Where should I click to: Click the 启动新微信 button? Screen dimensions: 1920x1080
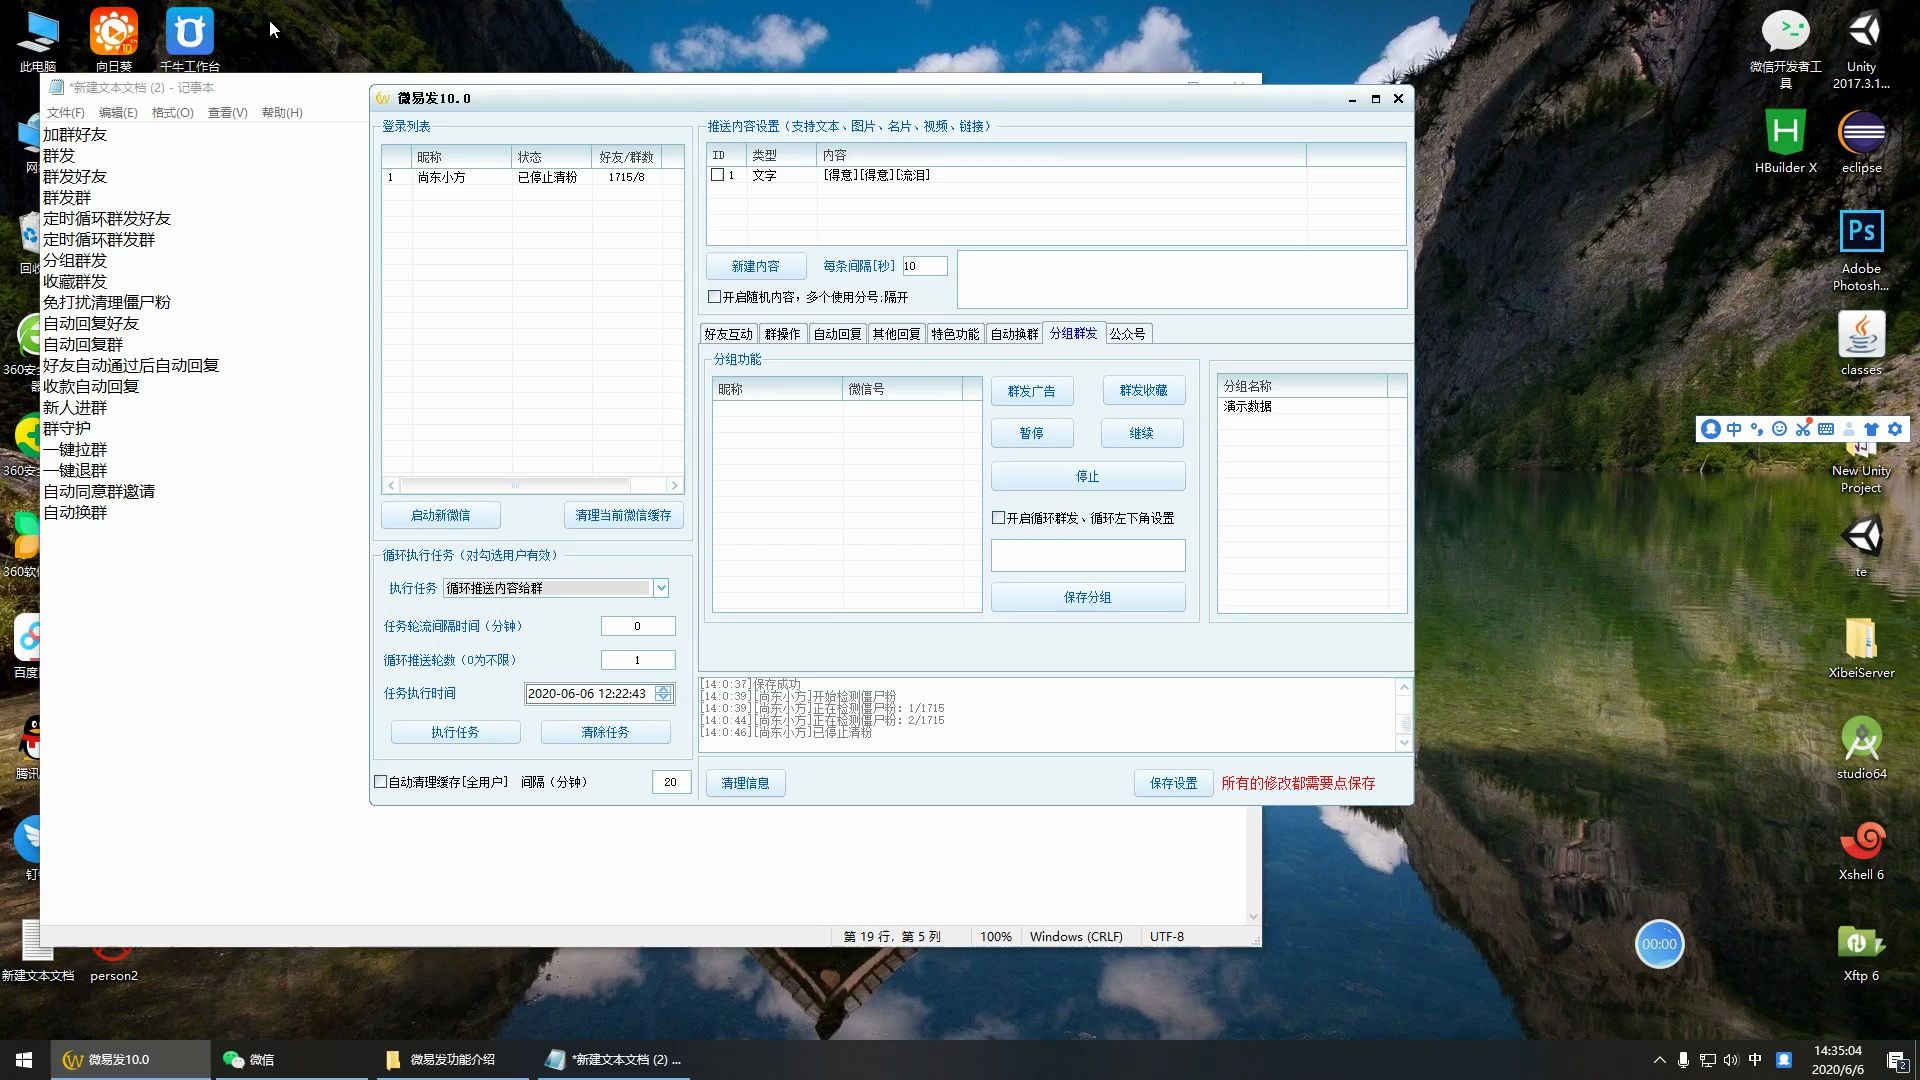coord(441,515)
